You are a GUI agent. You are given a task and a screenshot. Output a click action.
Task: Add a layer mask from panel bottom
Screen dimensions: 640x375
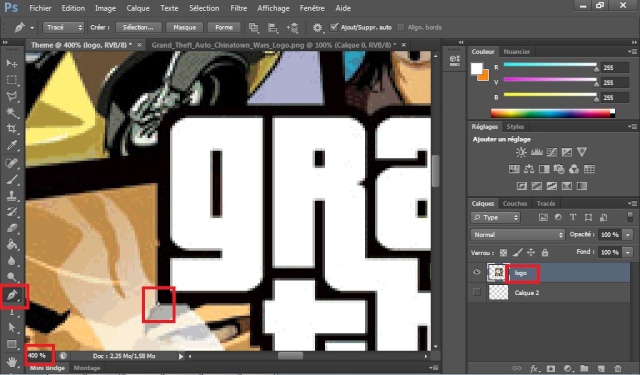tap(551, 368)
